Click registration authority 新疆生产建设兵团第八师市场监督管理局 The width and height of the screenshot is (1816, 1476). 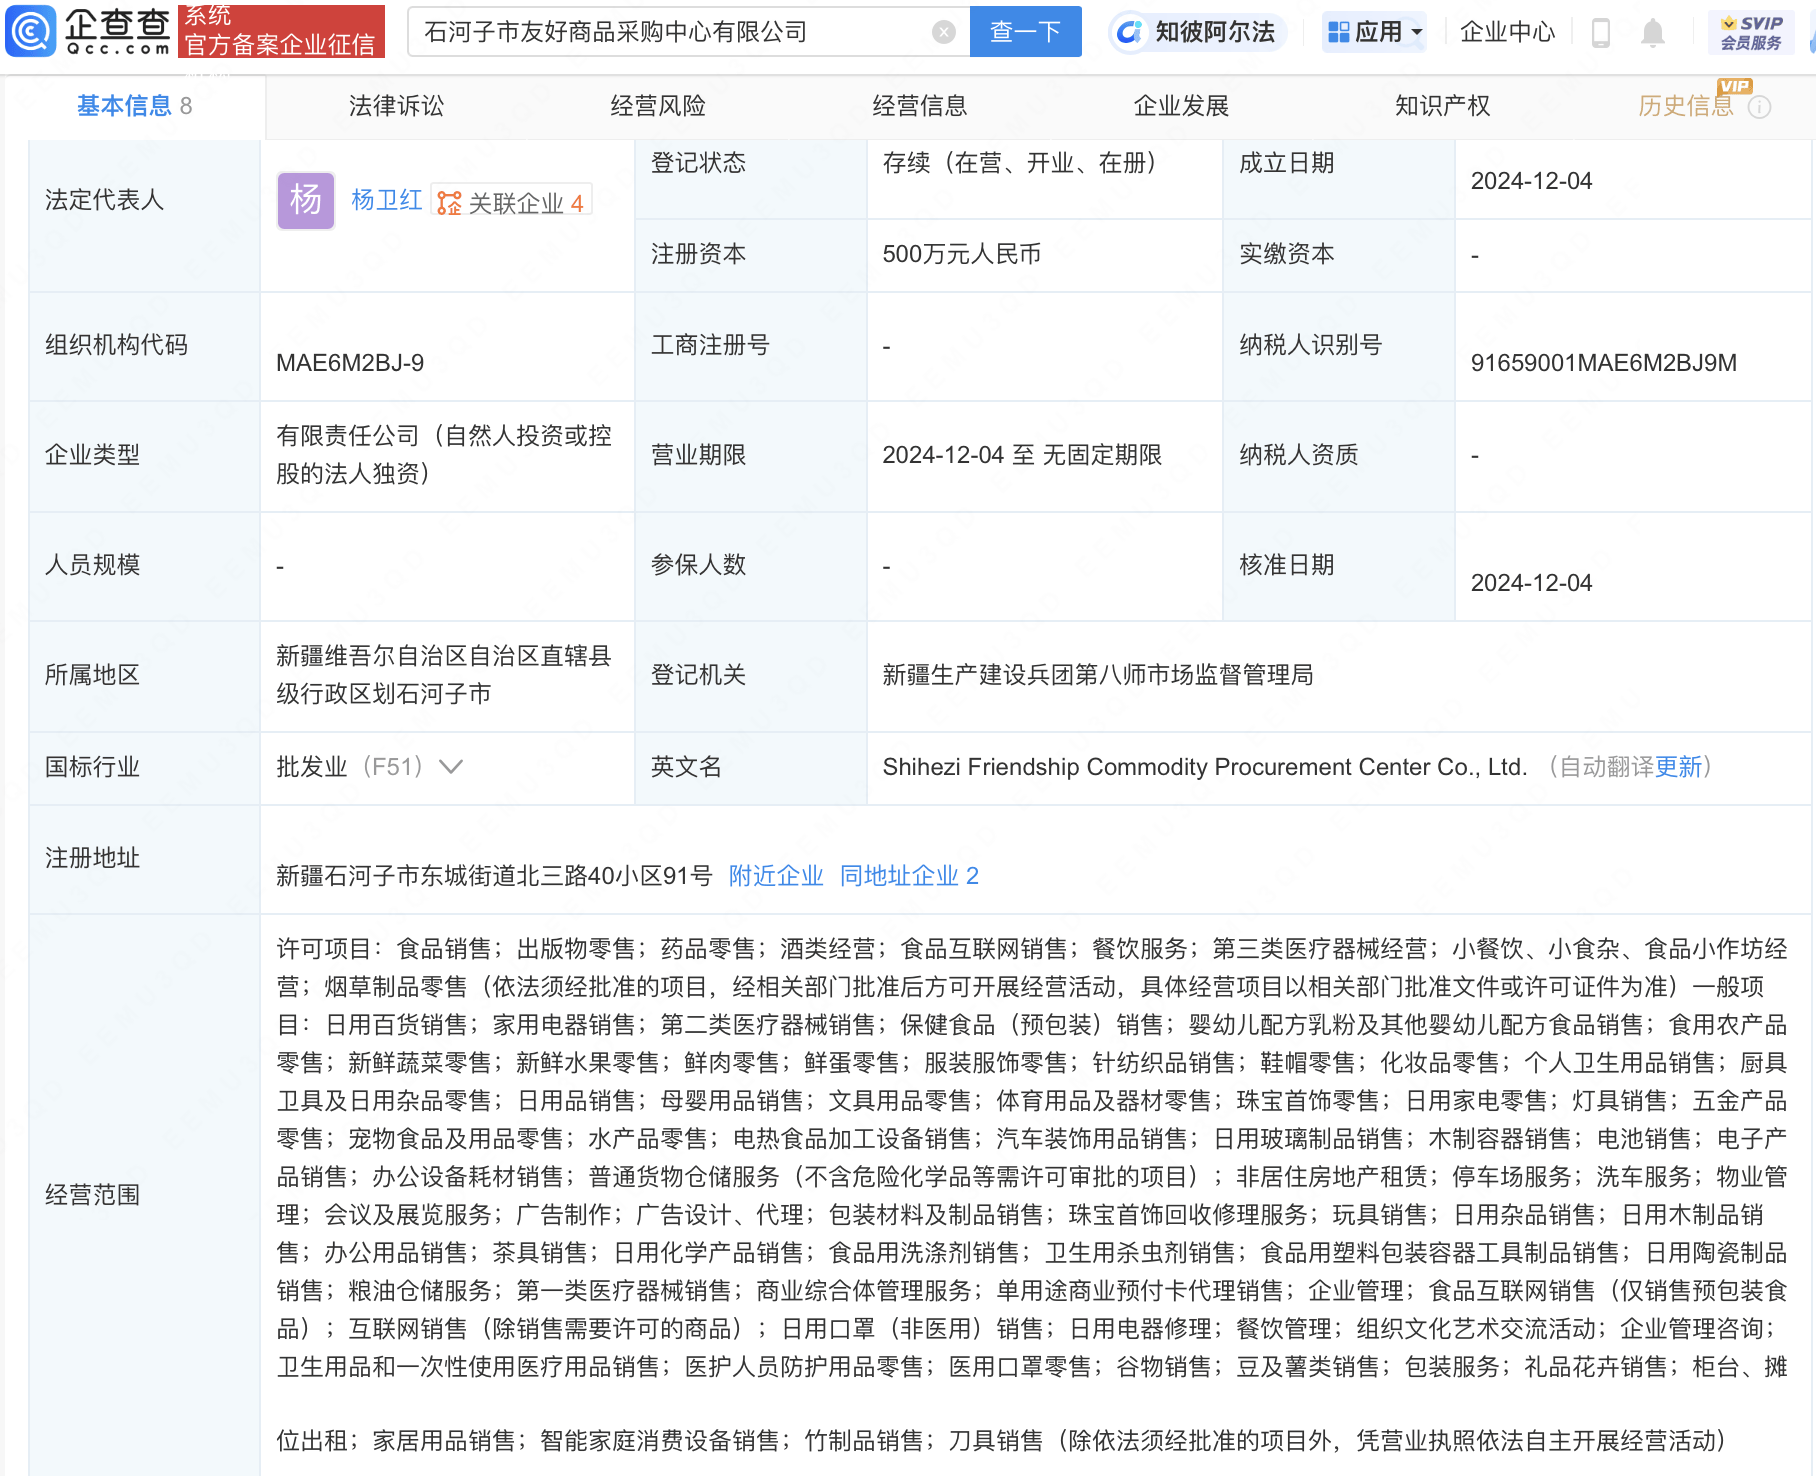click(x=1098, y=675)
